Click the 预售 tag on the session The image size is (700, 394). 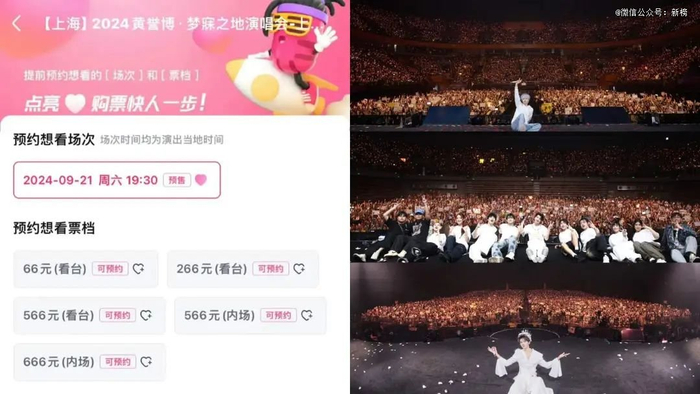(177, 180)
